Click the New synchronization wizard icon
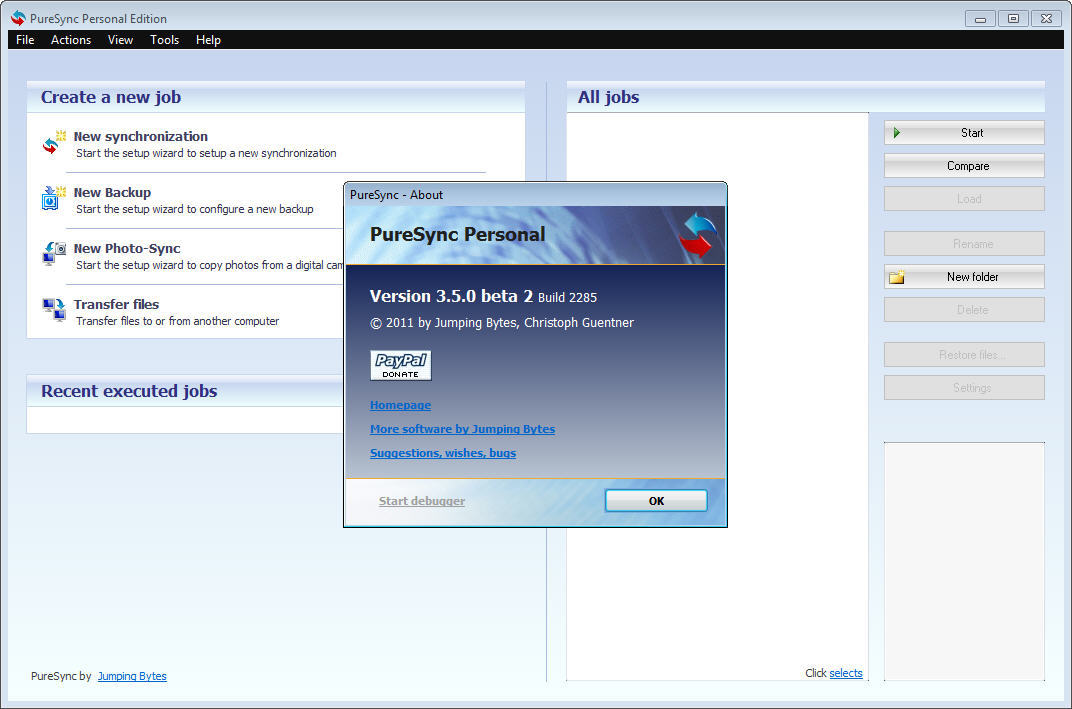This screenshot has width=1072, height=709. [54, 143]
